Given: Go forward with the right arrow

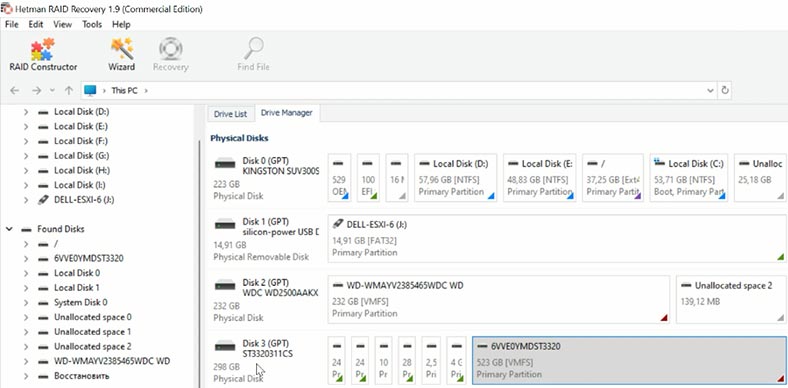Looking at the screenshot, I should (36, 90).
